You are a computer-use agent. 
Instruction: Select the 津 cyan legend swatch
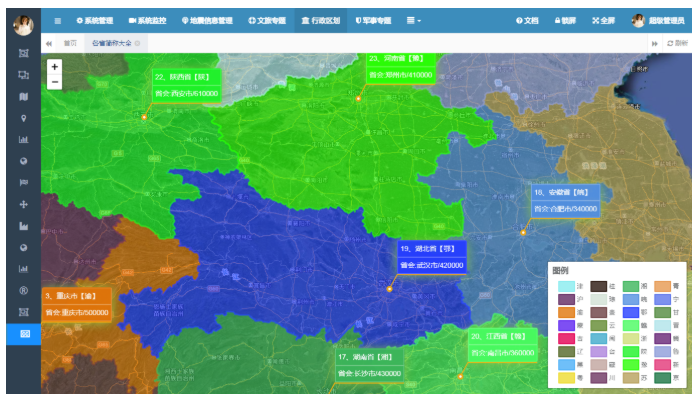pos(566,286)
